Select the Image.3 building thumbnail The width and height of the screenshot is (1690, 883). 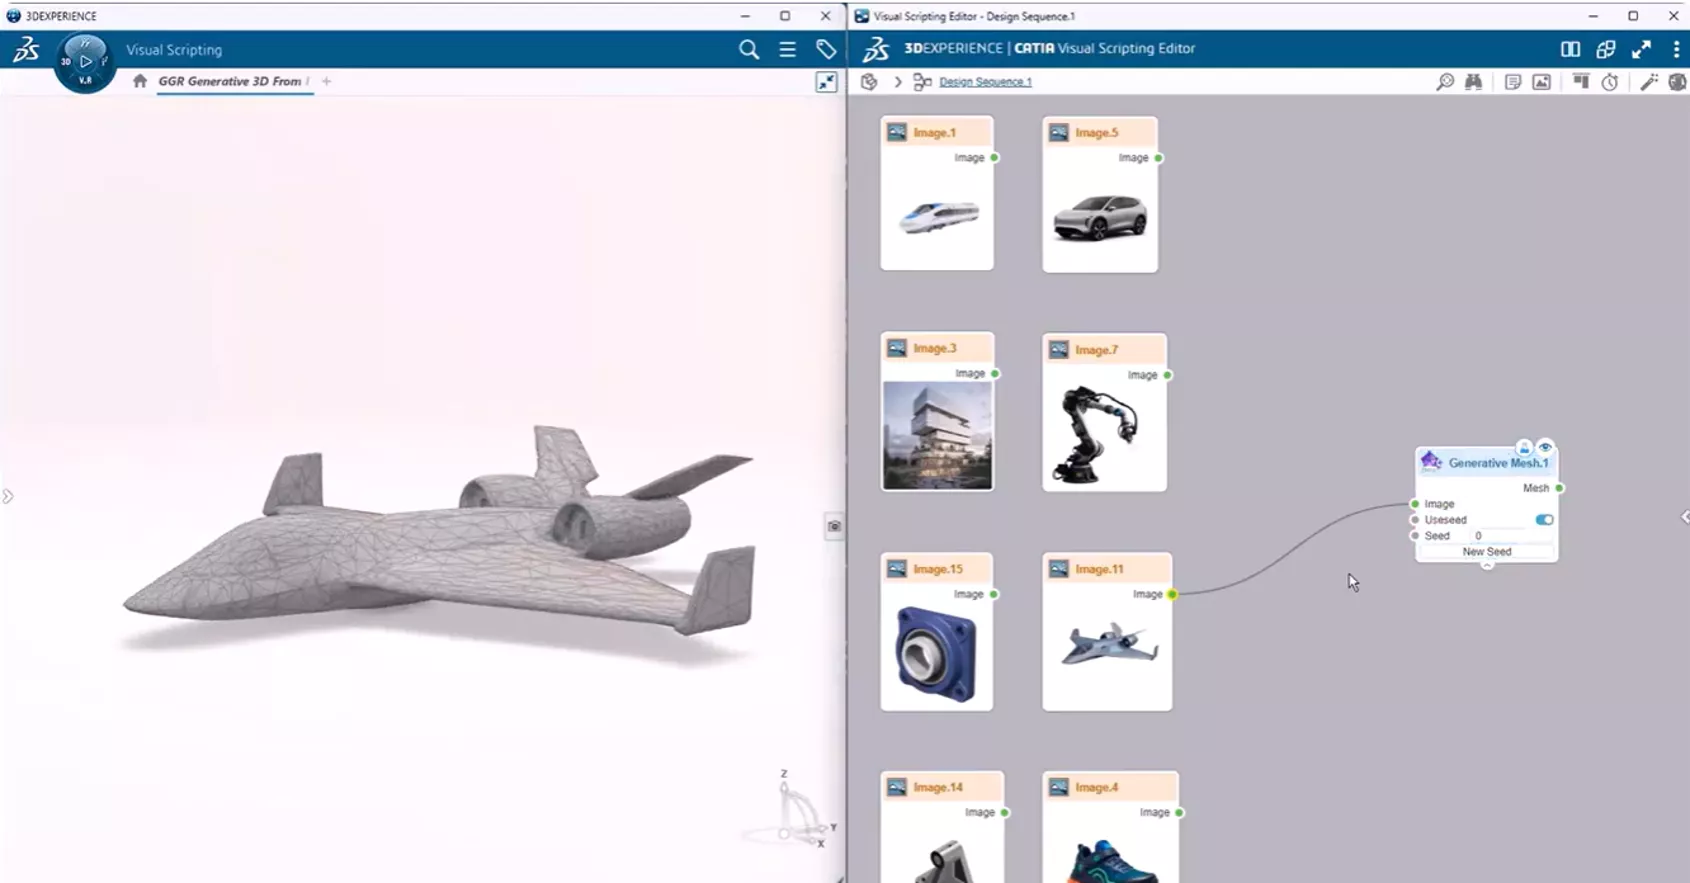(938, 435)
